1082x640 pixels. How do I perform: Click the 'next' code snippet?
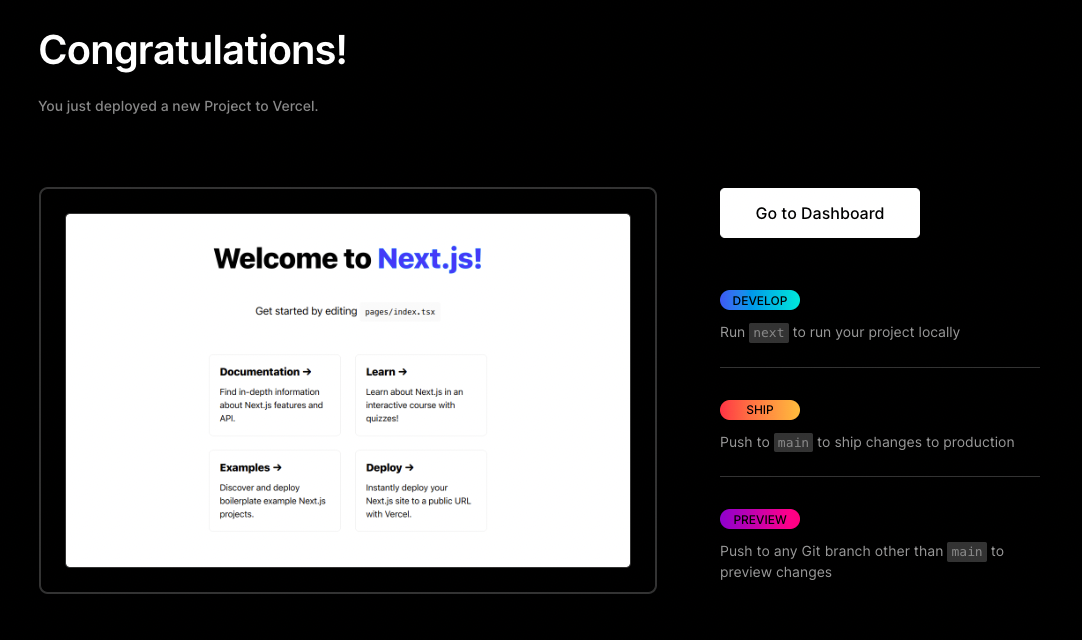click(769, 333)
